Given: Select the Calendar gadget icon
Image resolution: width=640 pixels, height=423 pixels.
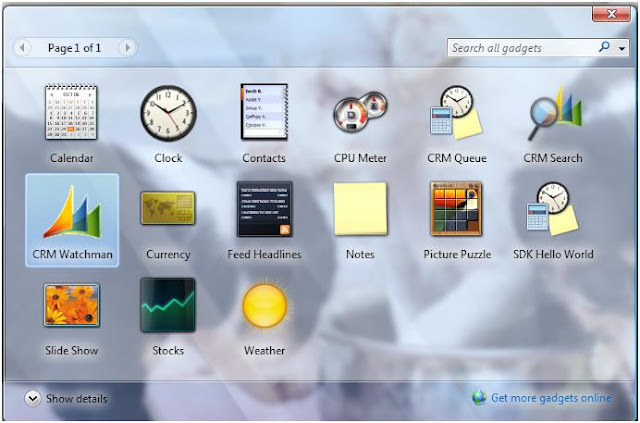Looking at the screenshot, I should (x=71, y=112).
